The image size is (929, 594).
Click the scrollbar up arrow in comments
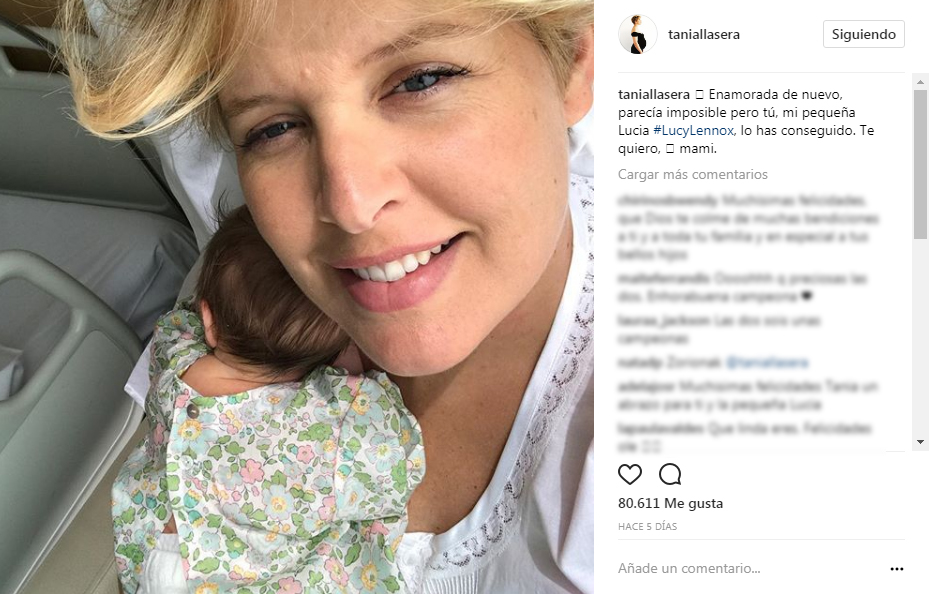(920, 82)
